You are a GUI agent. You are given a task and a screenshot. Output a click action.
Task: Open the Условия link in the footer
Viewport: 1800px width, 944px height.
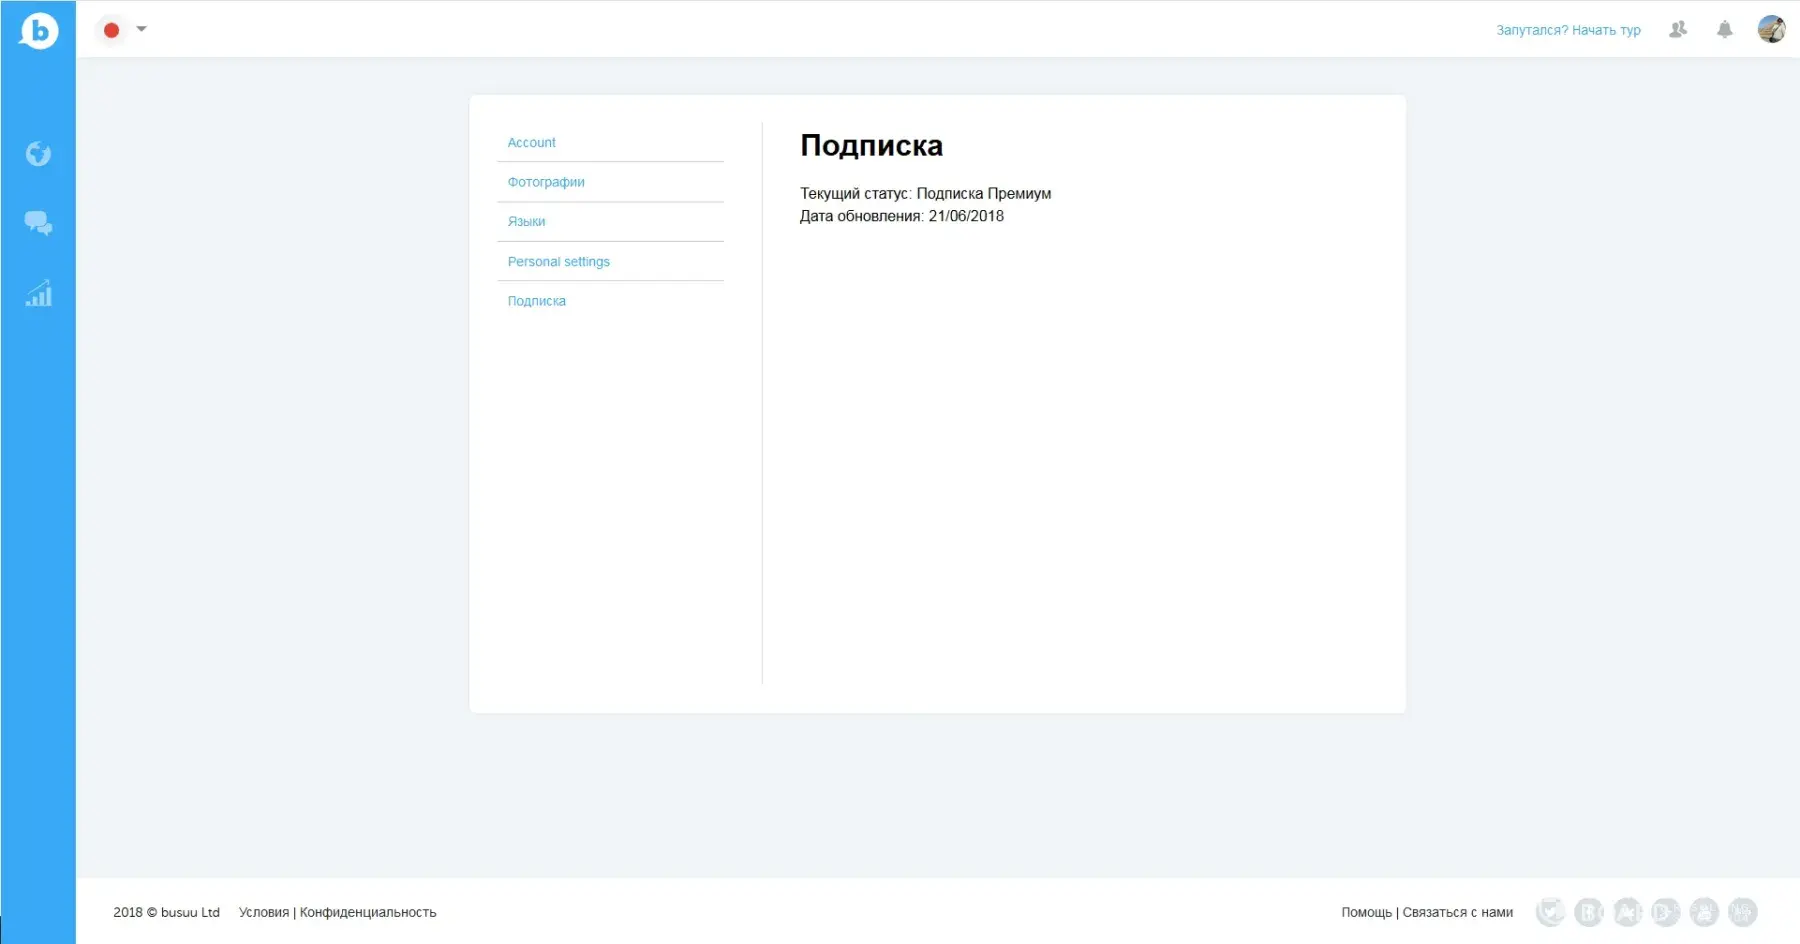click(x=263, y=912)
